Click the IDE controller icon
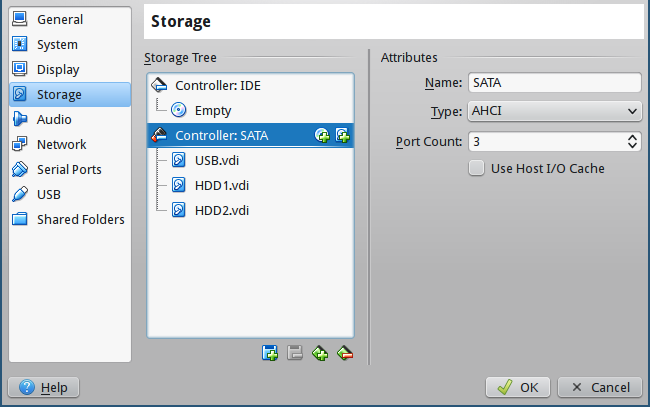The width and height of the screenshot is (650, 407). click(x=159, y=85)
